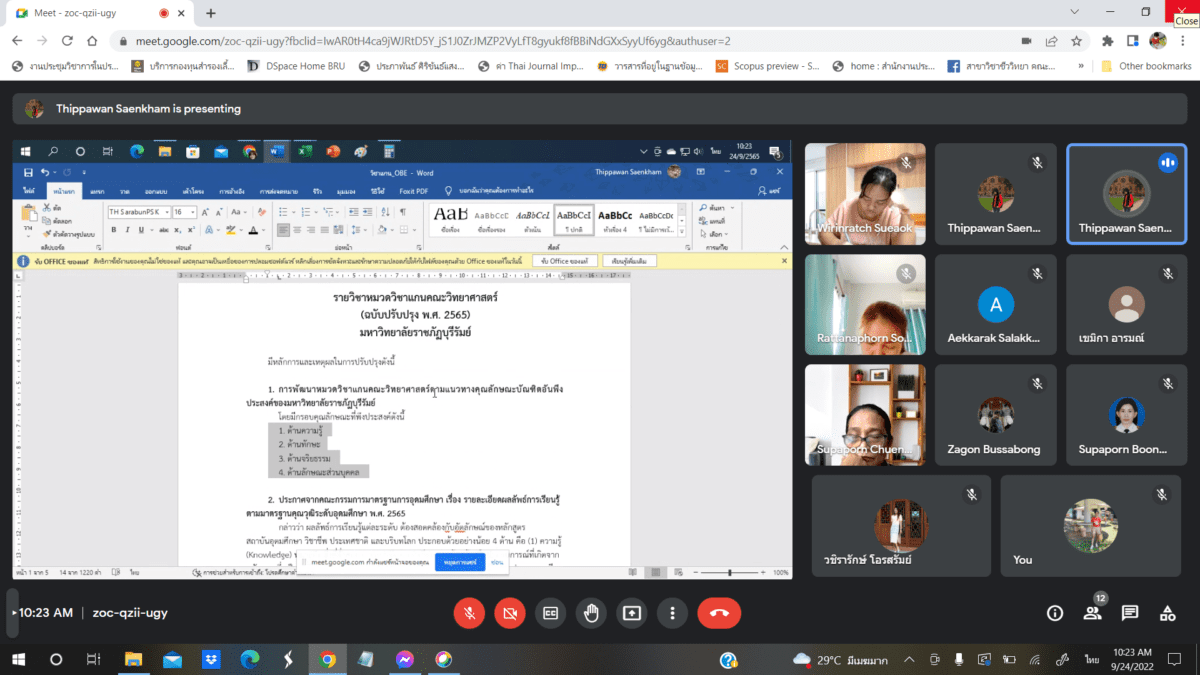Click Task View icon on taskbar

tap(94, 660)
